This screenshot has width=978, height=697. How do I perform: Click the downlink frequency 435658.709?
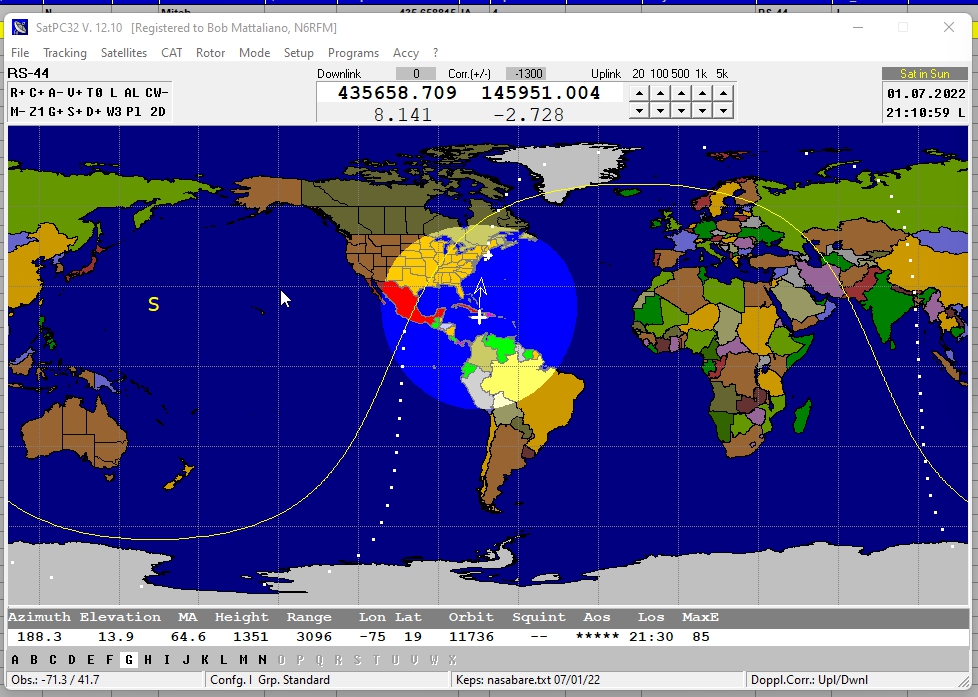(x=397, y=93)
